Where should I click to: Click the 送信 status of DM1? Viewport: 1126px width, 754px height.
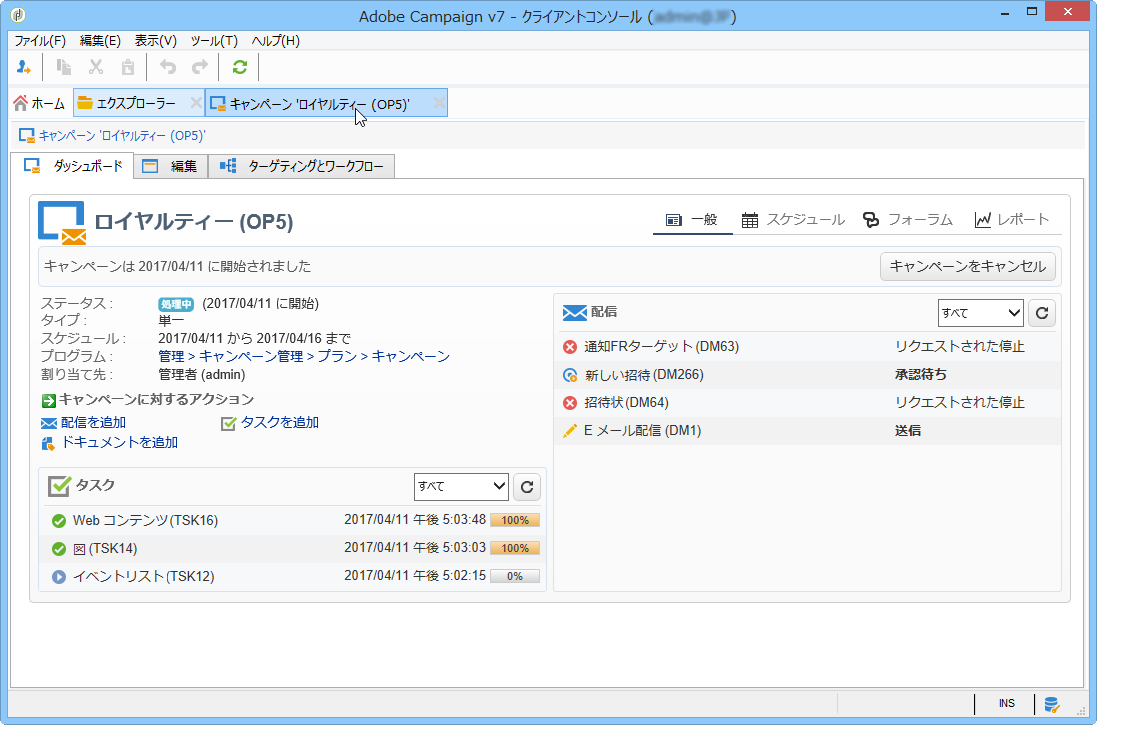pyautogui.click(x=908, y=431)
